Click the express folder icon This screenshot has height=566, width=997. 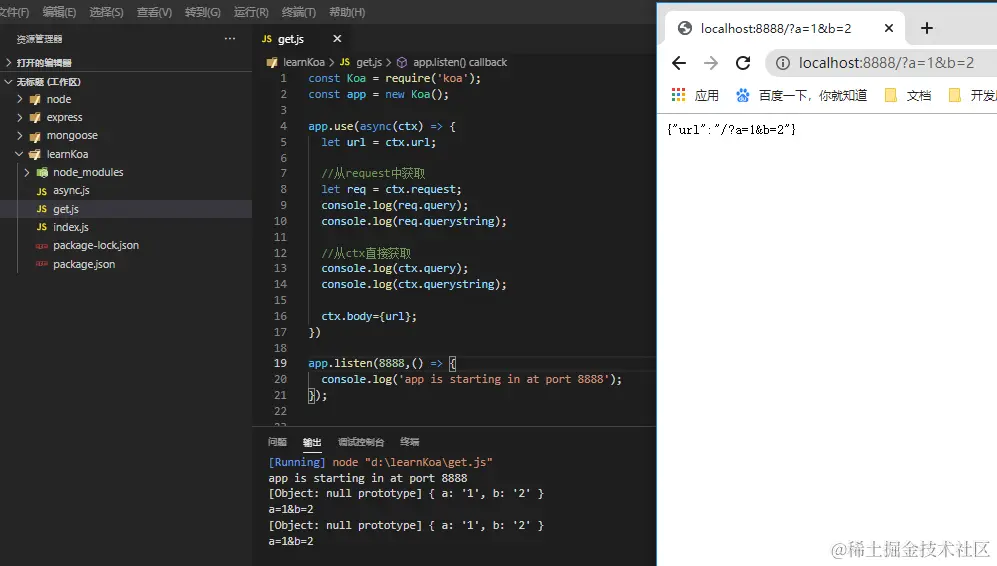[35, 117]
